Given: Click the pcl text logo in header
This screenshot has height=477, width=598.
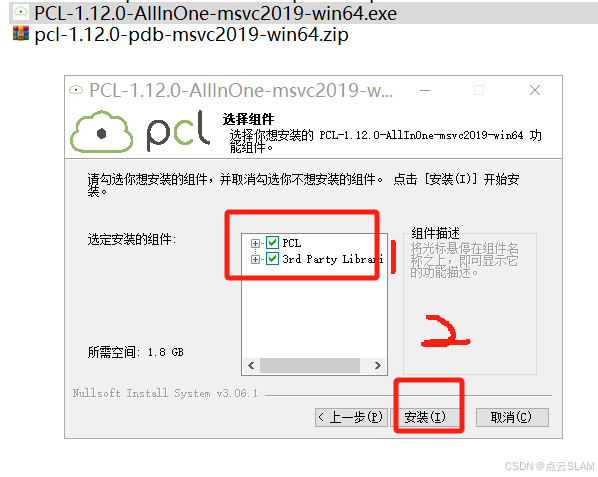Looking at the screenshot, I should [x=178, y=130].
